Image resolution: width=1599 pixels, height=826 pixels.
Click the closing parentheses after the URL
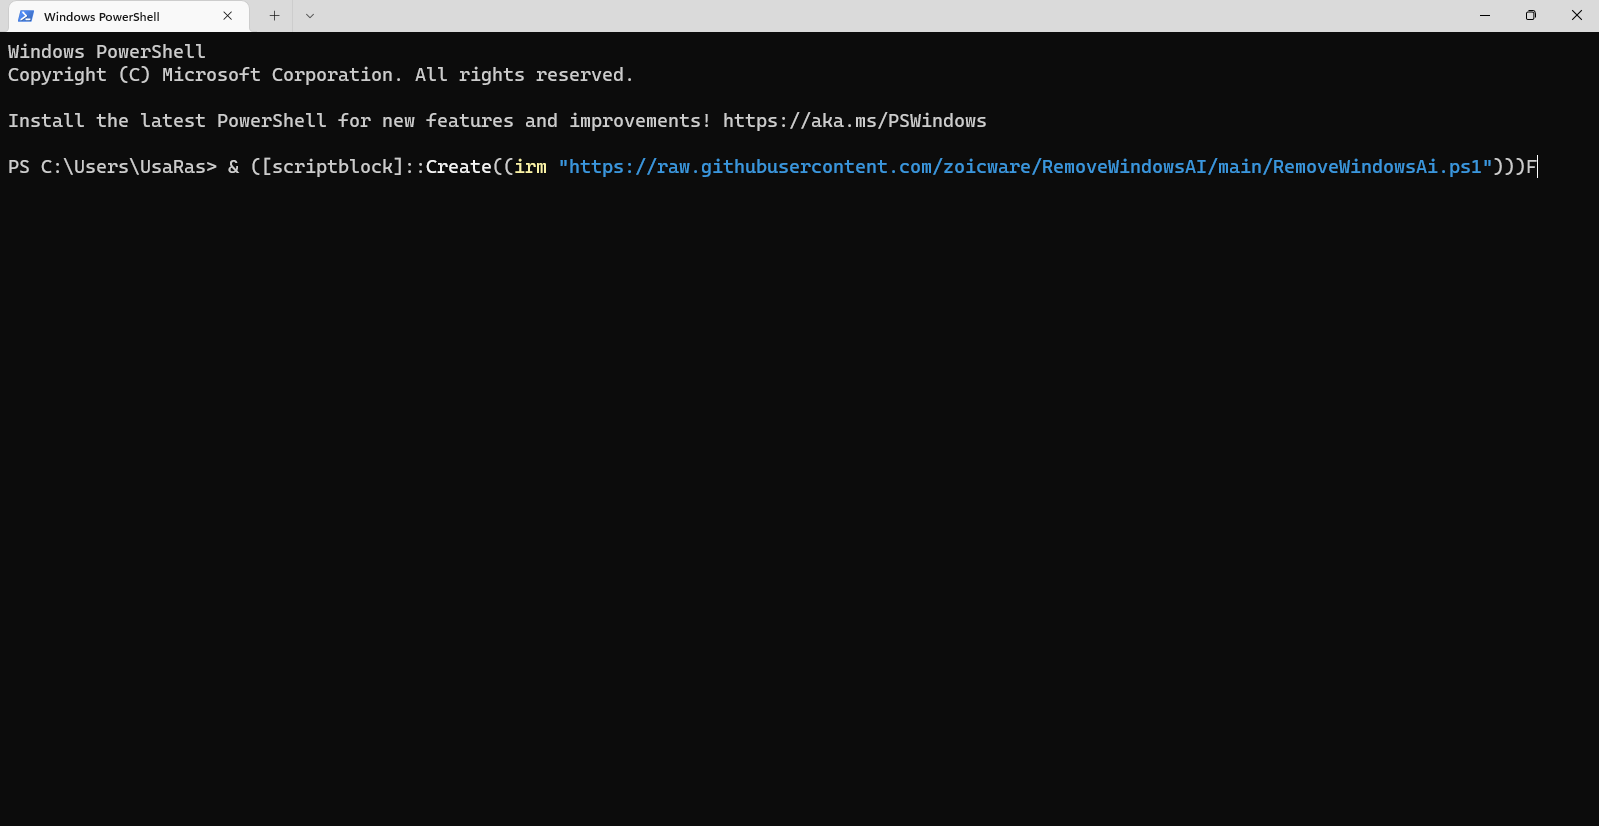coord(1510,166)
